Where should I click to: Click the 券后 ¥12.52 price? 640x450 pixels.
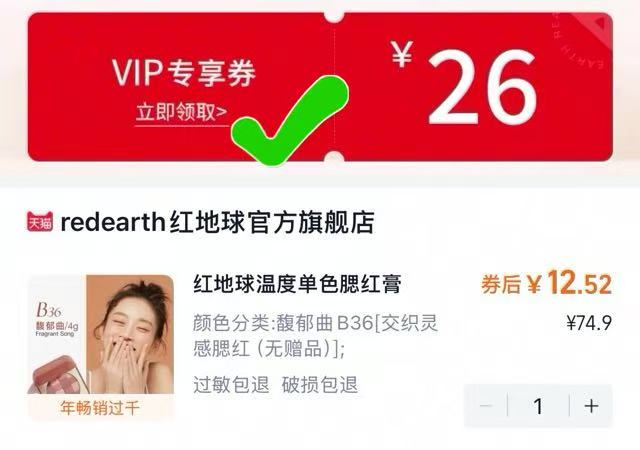pos(547,283)
